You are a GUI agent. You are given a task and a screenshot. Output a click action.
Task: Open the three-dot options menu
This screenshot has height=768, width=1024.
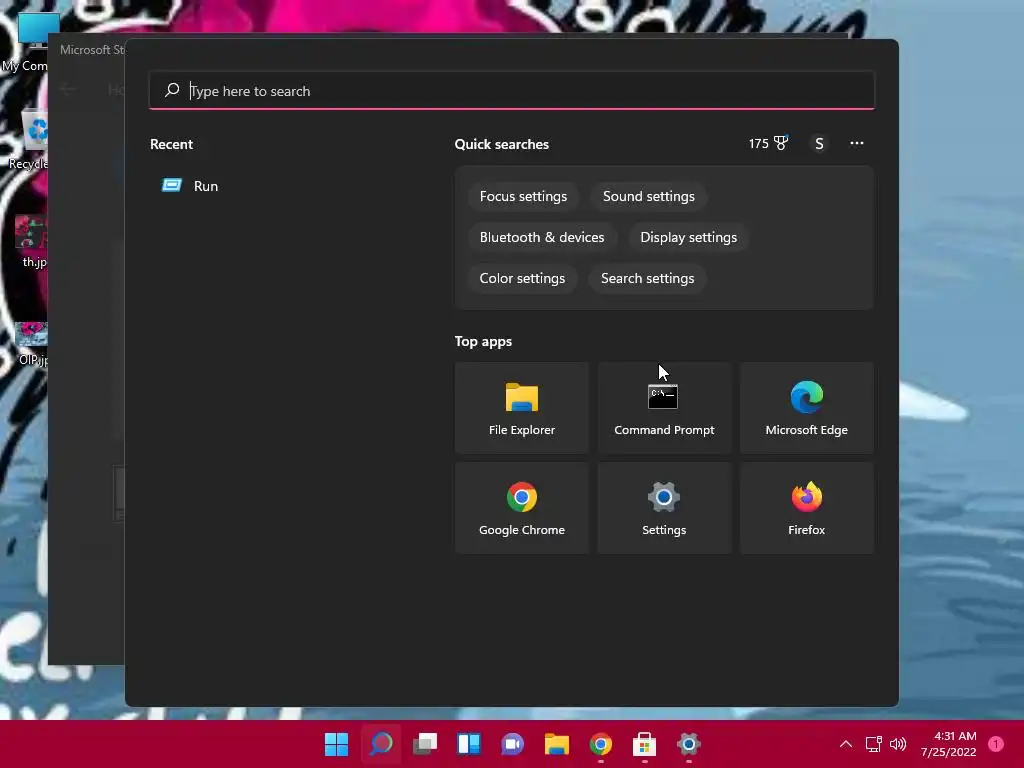point(857,143)
